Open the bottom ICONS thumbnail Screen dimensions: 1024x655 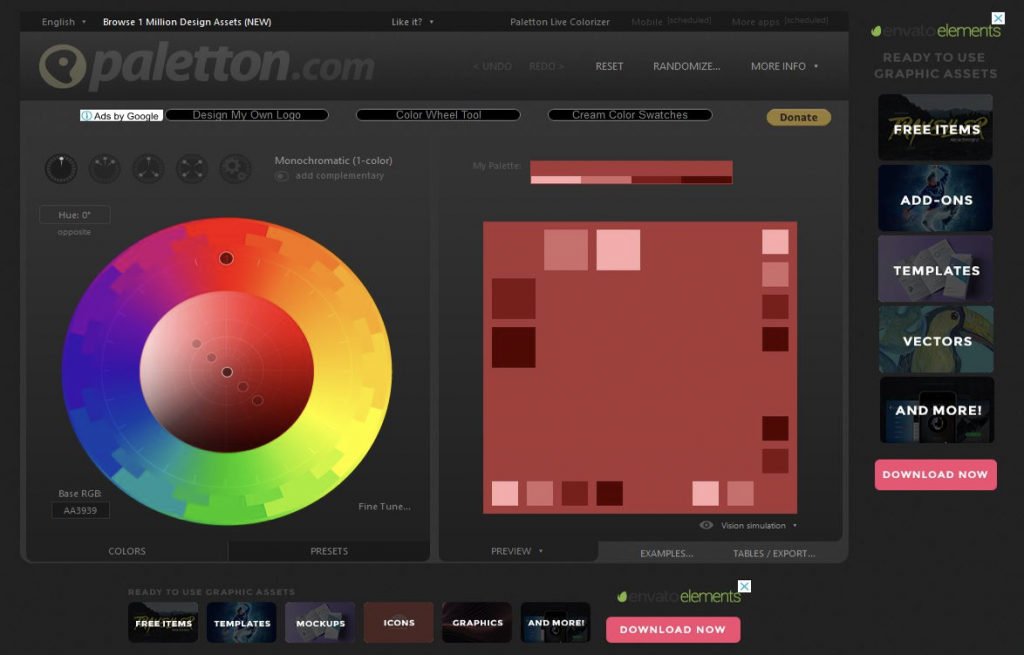(398, 622)
